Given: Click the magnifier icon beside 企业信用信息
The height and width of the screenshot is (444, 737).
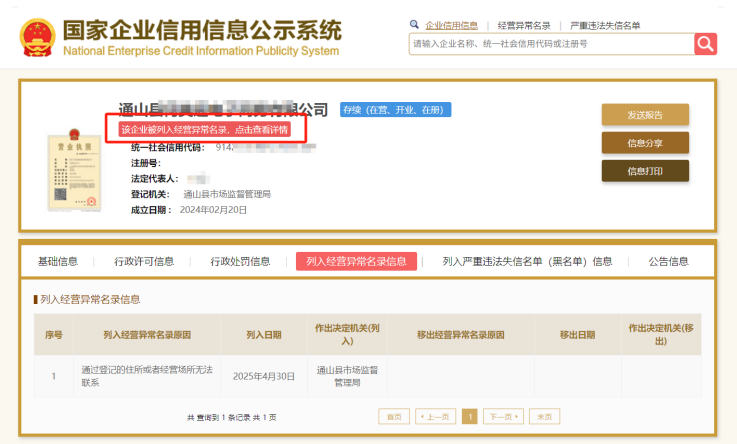Looking at the screenshot, I should click(x=415, y=24).
